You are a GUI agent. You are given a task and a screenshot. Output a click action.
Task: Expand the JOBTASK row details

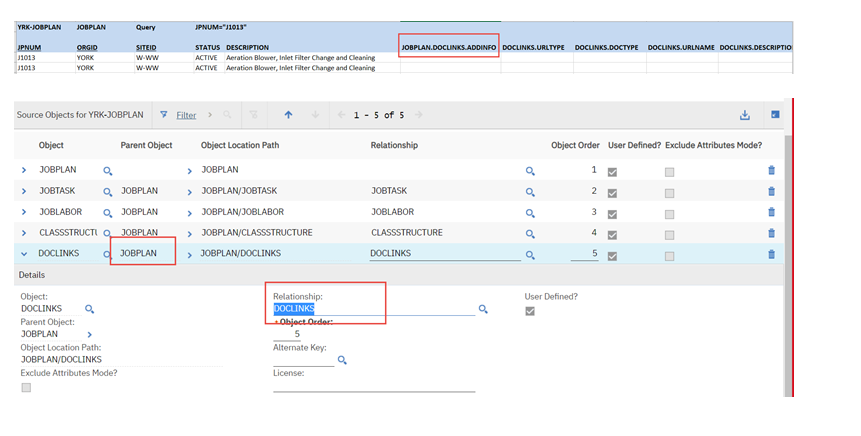pos(24,191)
